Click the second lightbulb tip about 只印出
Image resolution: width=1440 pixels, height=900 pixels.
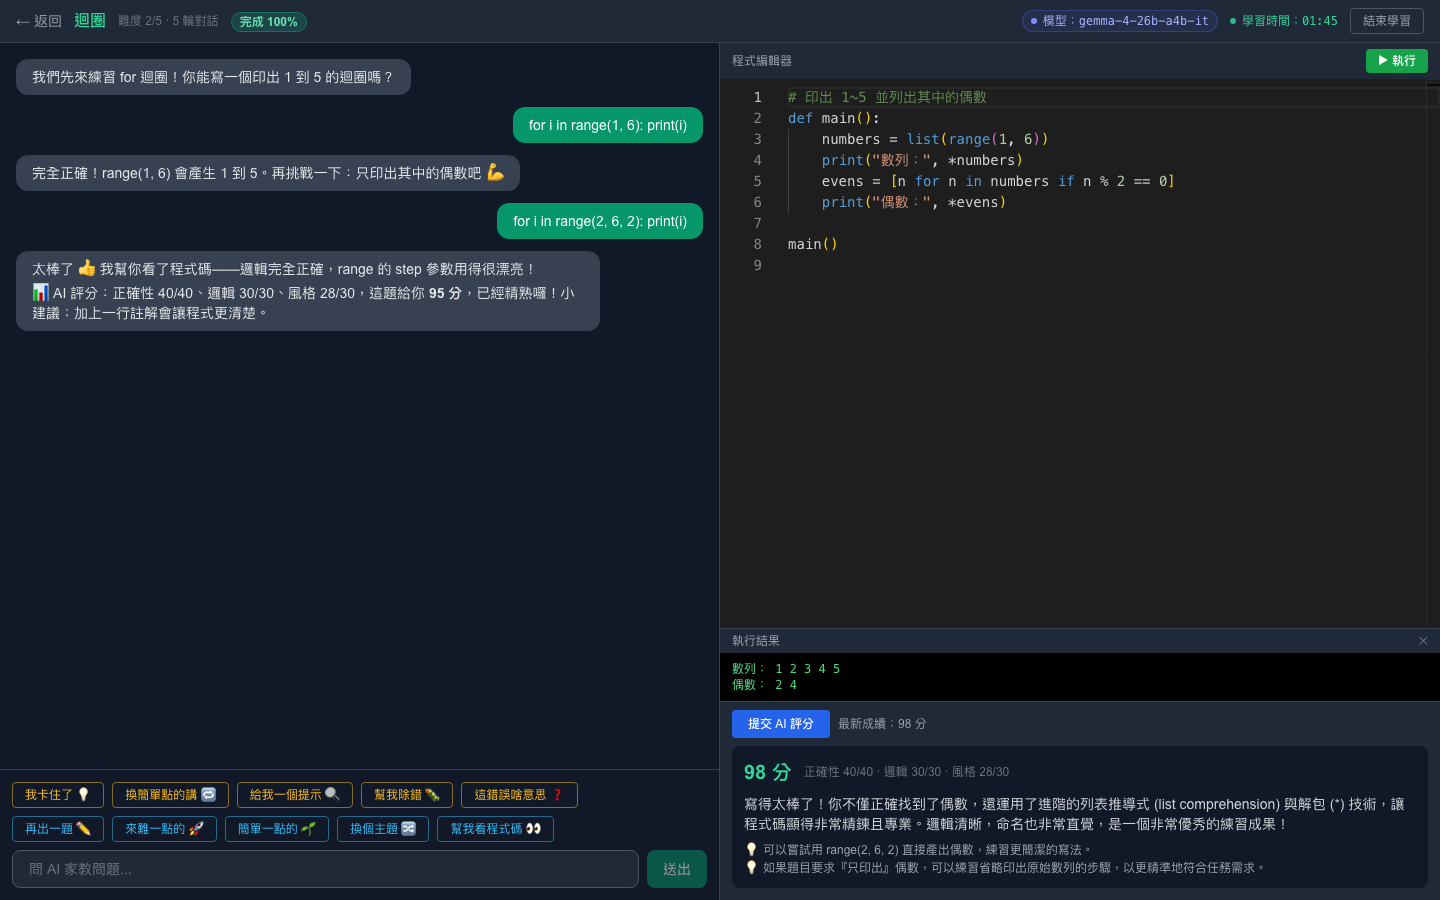(x=1007, y=868)
